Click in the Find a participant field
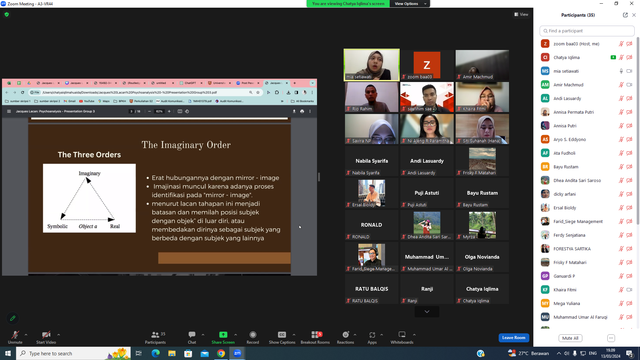Image resolution: width=640 pixels, height=360 pixels. pos(587,31)
